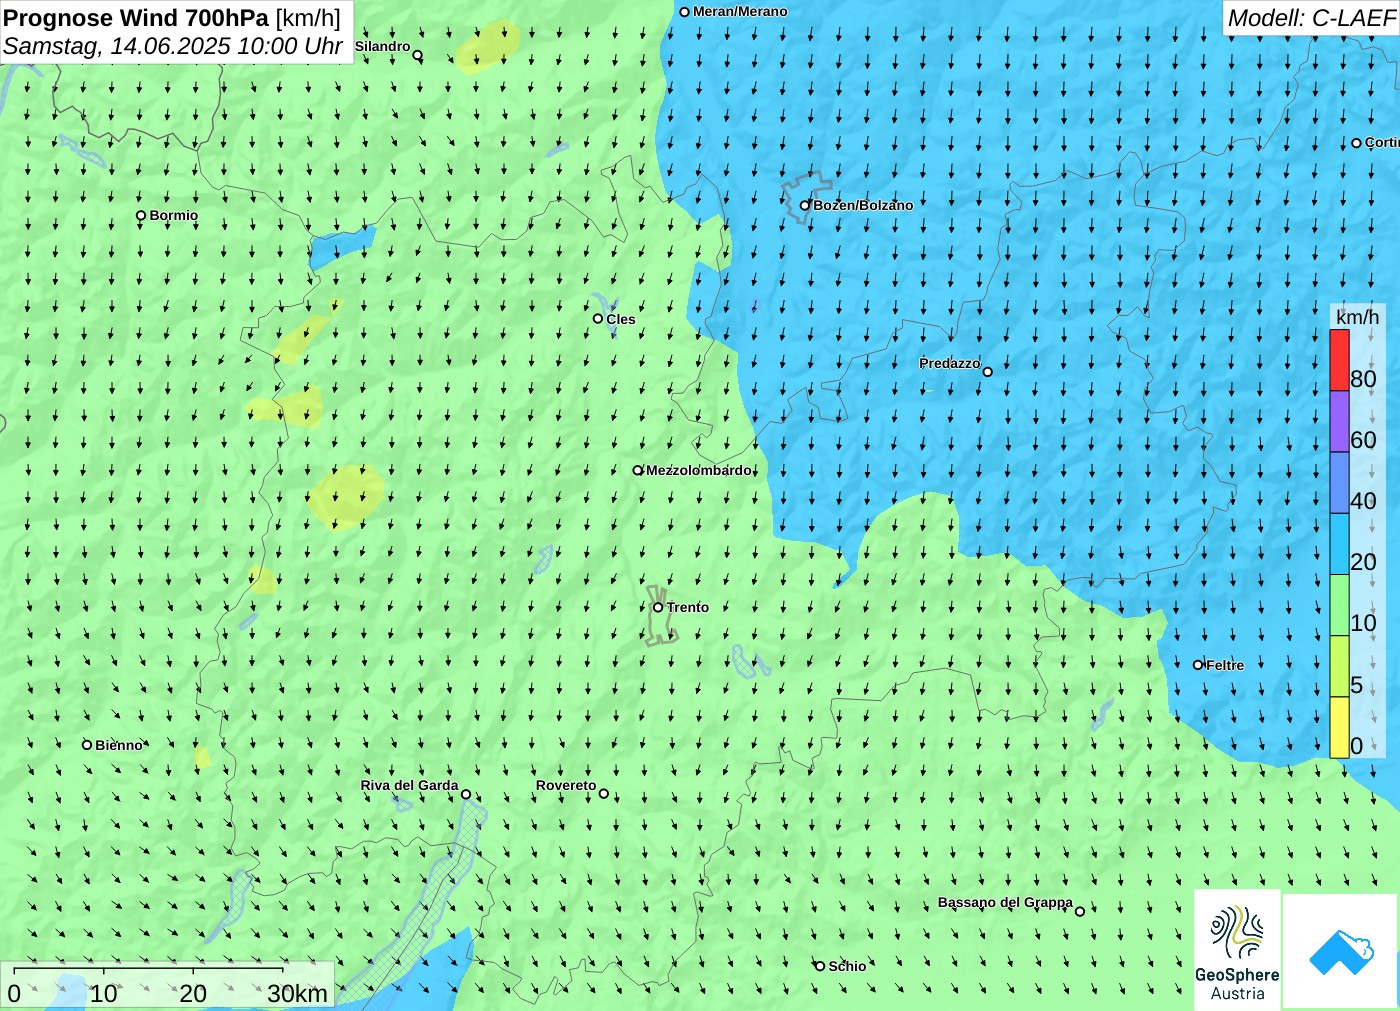Viewport: 1400px width, 1011px height.
Task: Click the 30km scale bar label
Action: click(x=297, y=993)
